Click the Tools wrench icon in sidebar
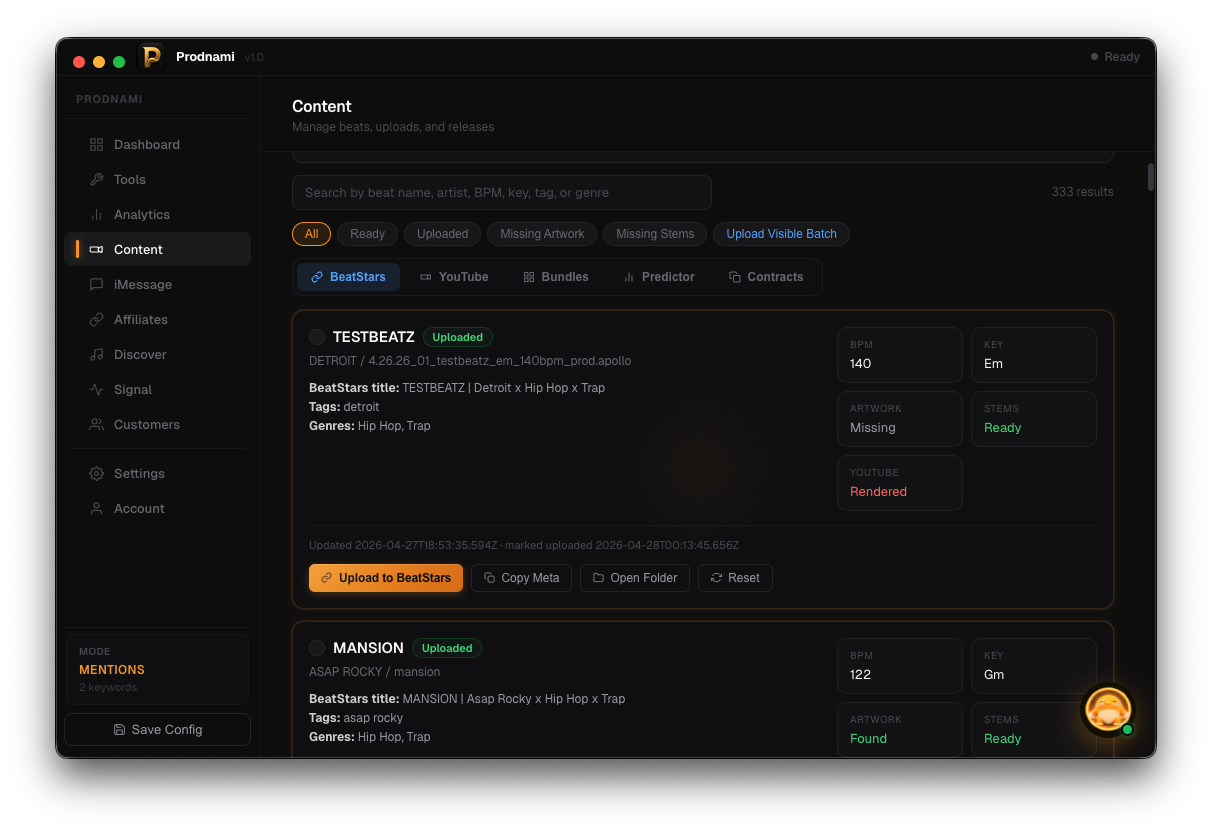 (96, 179)
